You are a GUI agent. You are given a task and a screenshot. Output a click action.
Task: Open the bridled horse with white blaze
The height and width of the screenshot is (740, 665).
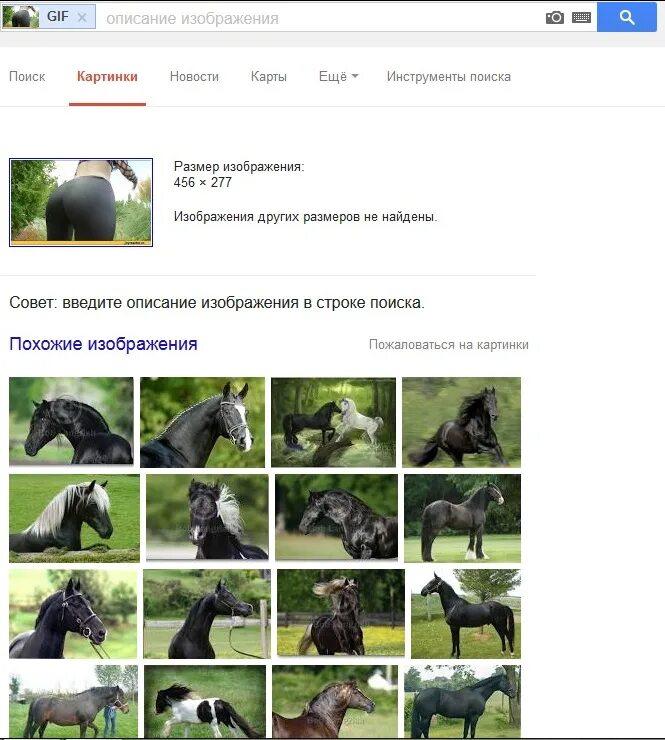click(x=202, y=422)
